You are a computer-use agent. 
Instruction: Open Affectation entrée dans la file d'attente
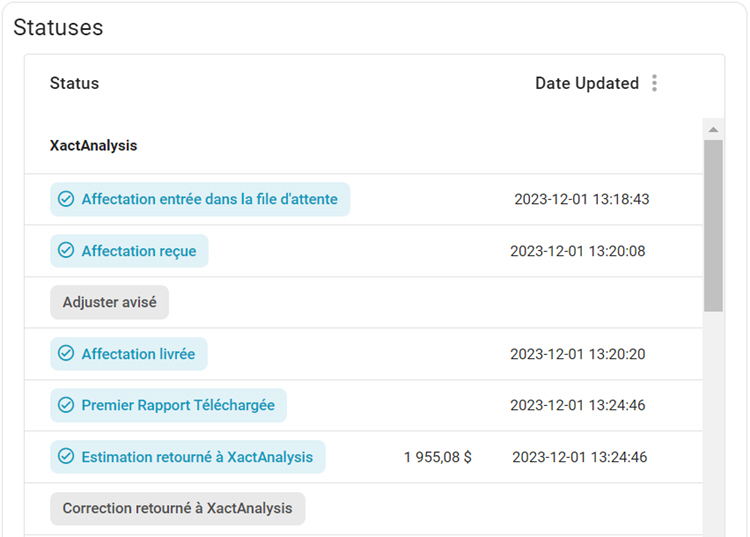209,199
